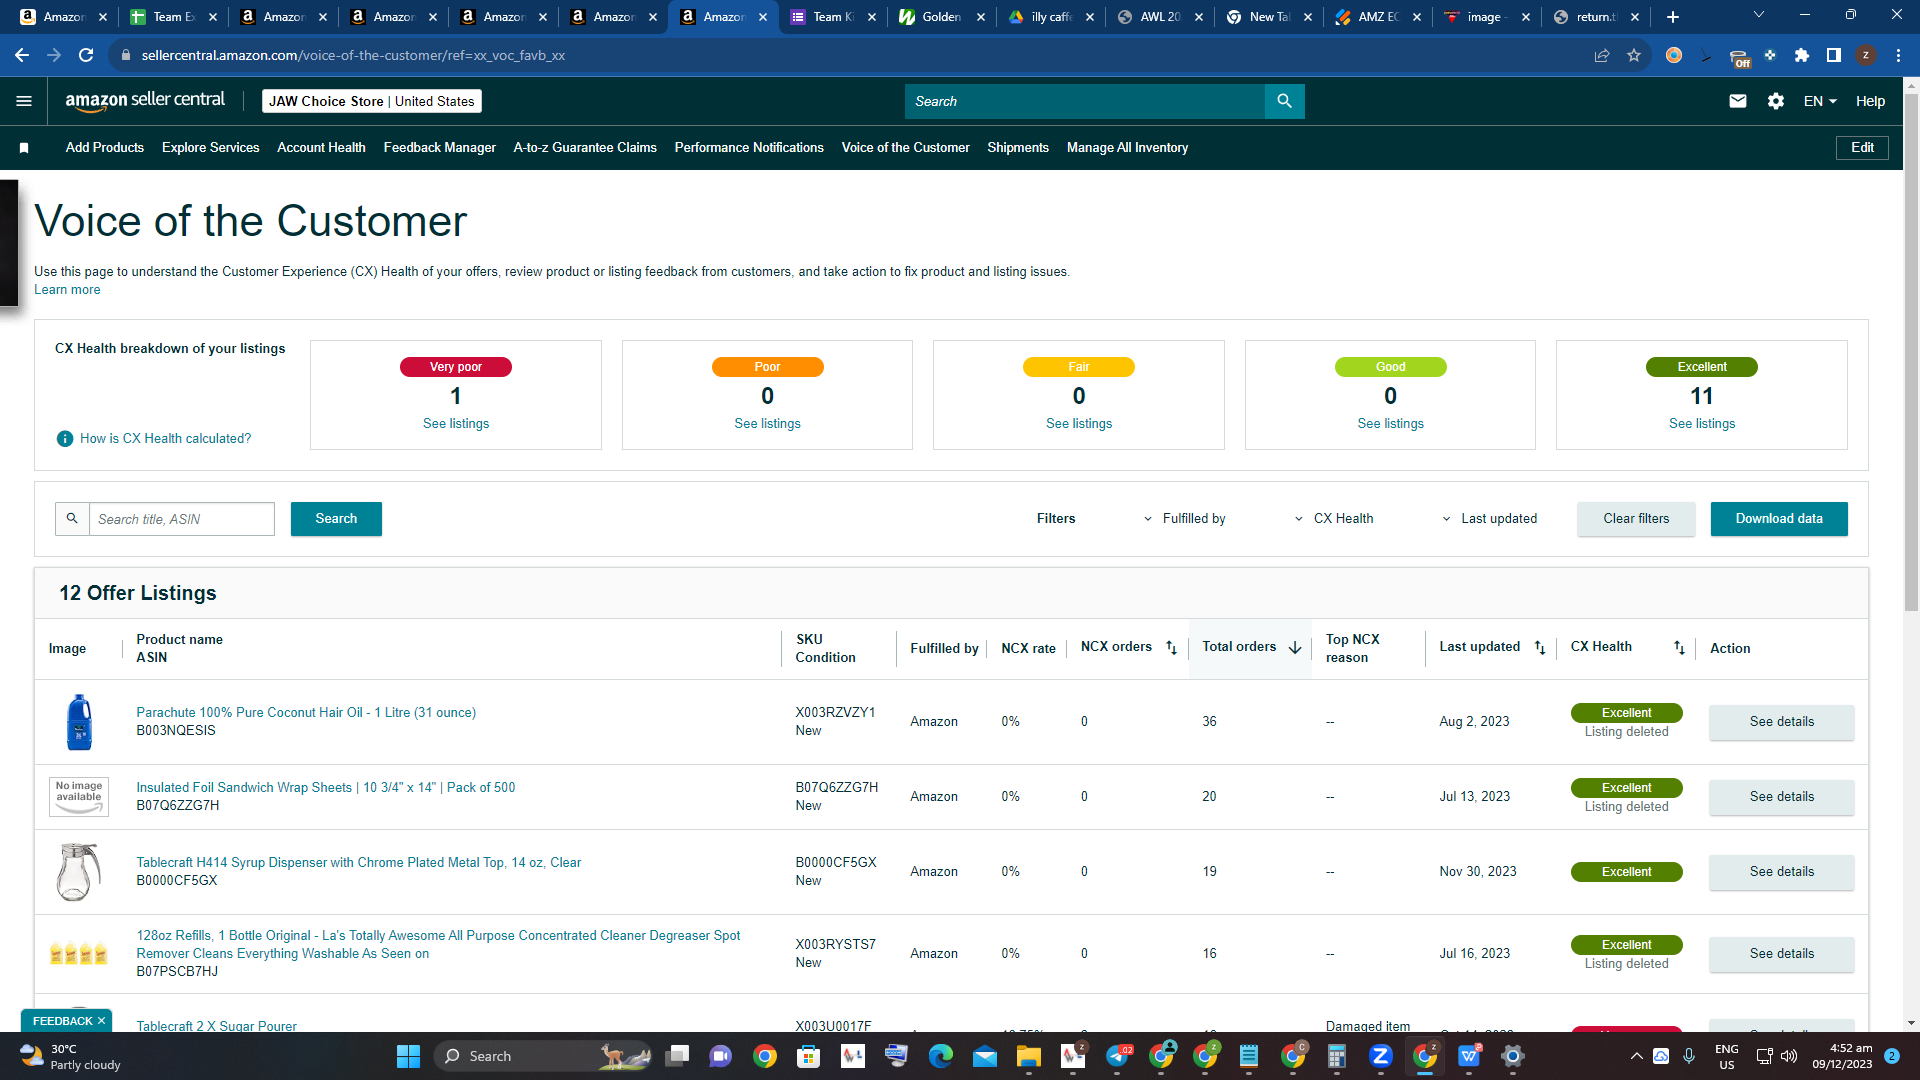Click the Search title, ASIN input field
This screenshot has height=1080, width=1920.
tap(182, 519)
